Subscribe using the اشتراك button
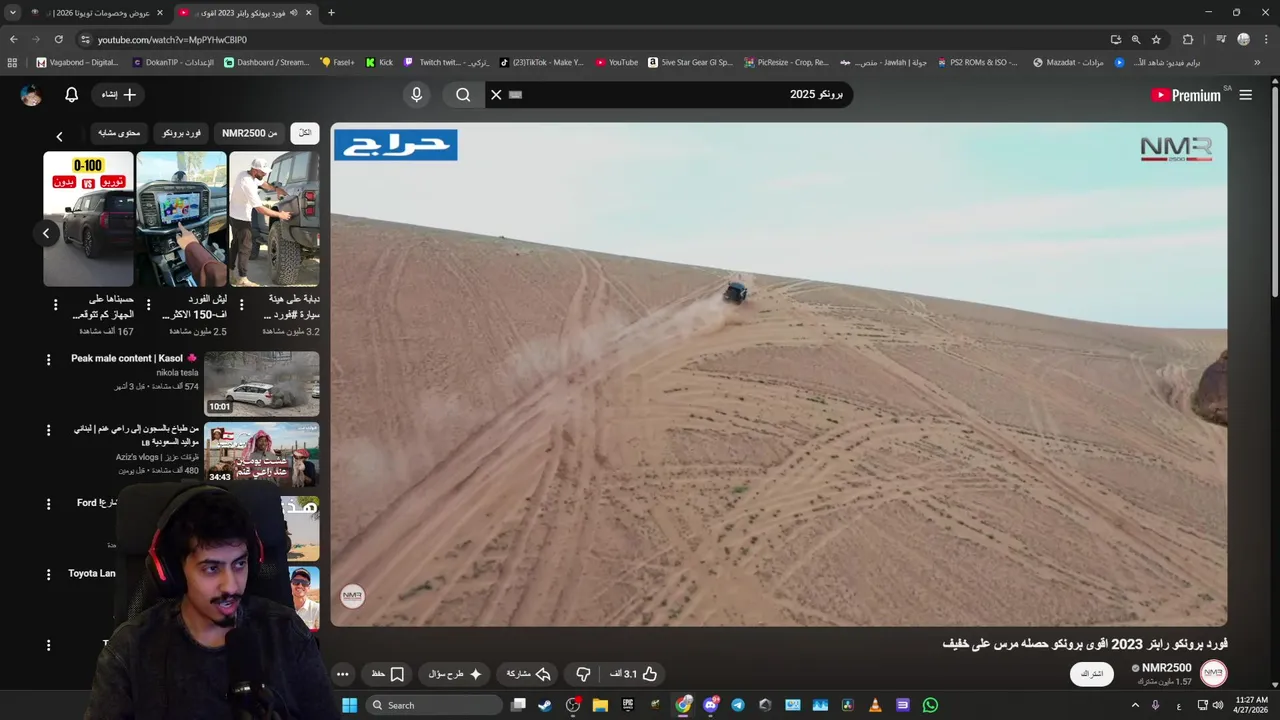 coord(1092,674)
